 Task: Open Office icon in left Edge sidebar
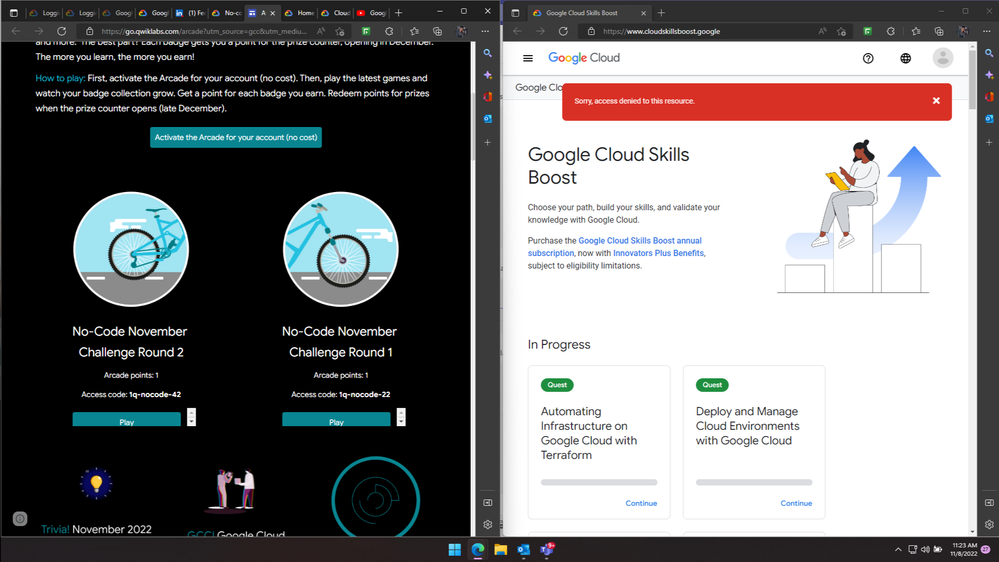pos(487,97)
